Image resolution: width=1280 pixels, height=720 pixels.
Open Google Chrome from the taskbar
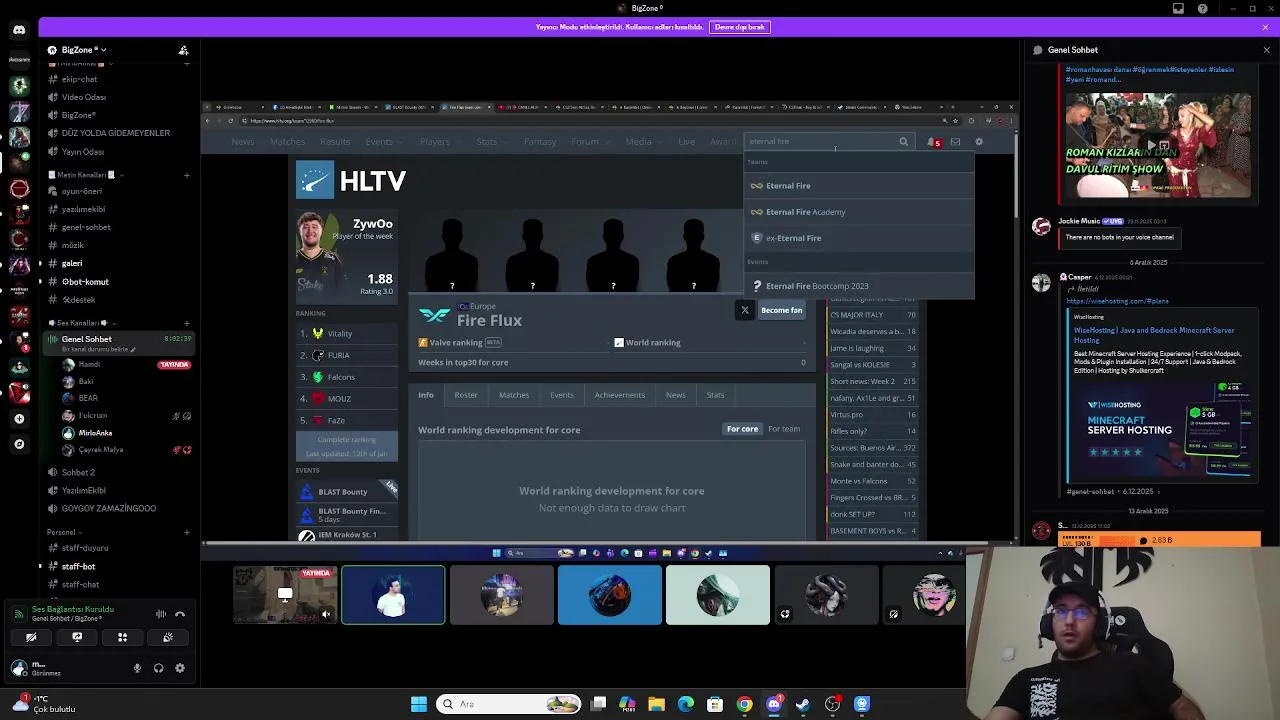tap(744, 704)
